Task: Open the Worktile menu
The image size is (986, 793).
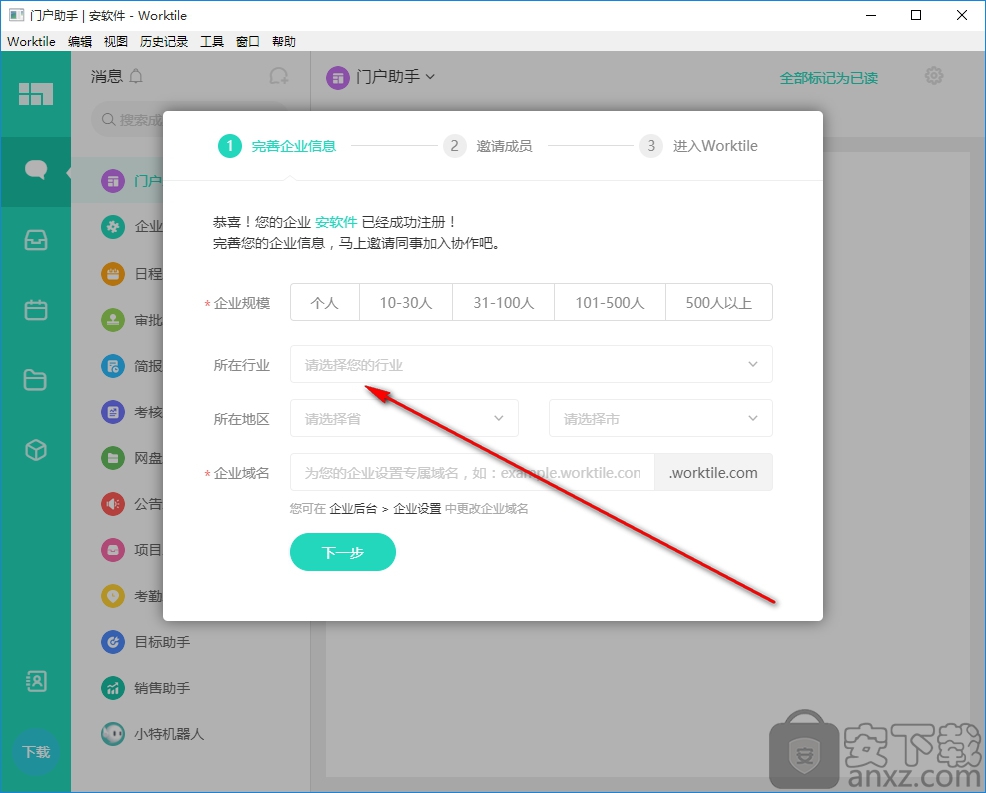Action: coord(31,42)
